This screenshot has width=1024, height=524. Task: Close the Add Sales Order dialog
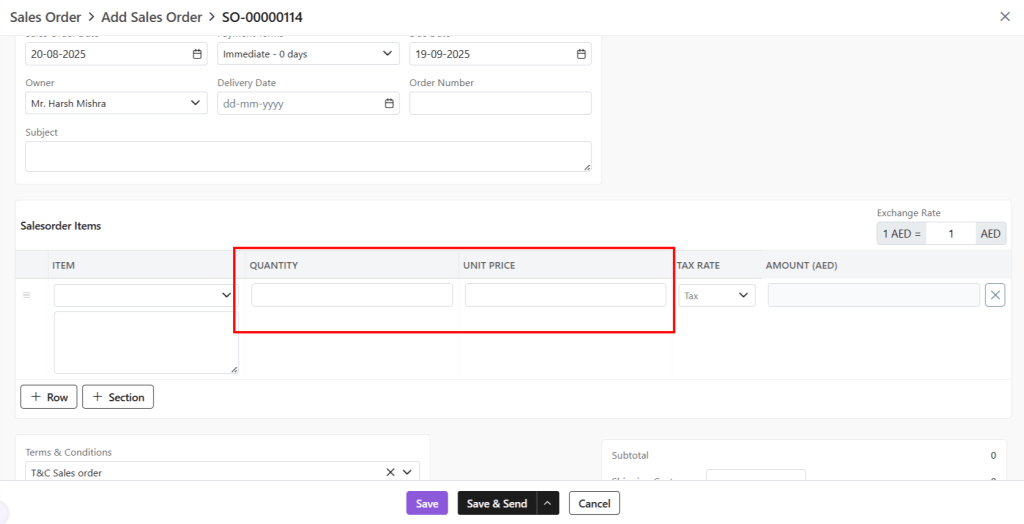[x=1004, y=16]
